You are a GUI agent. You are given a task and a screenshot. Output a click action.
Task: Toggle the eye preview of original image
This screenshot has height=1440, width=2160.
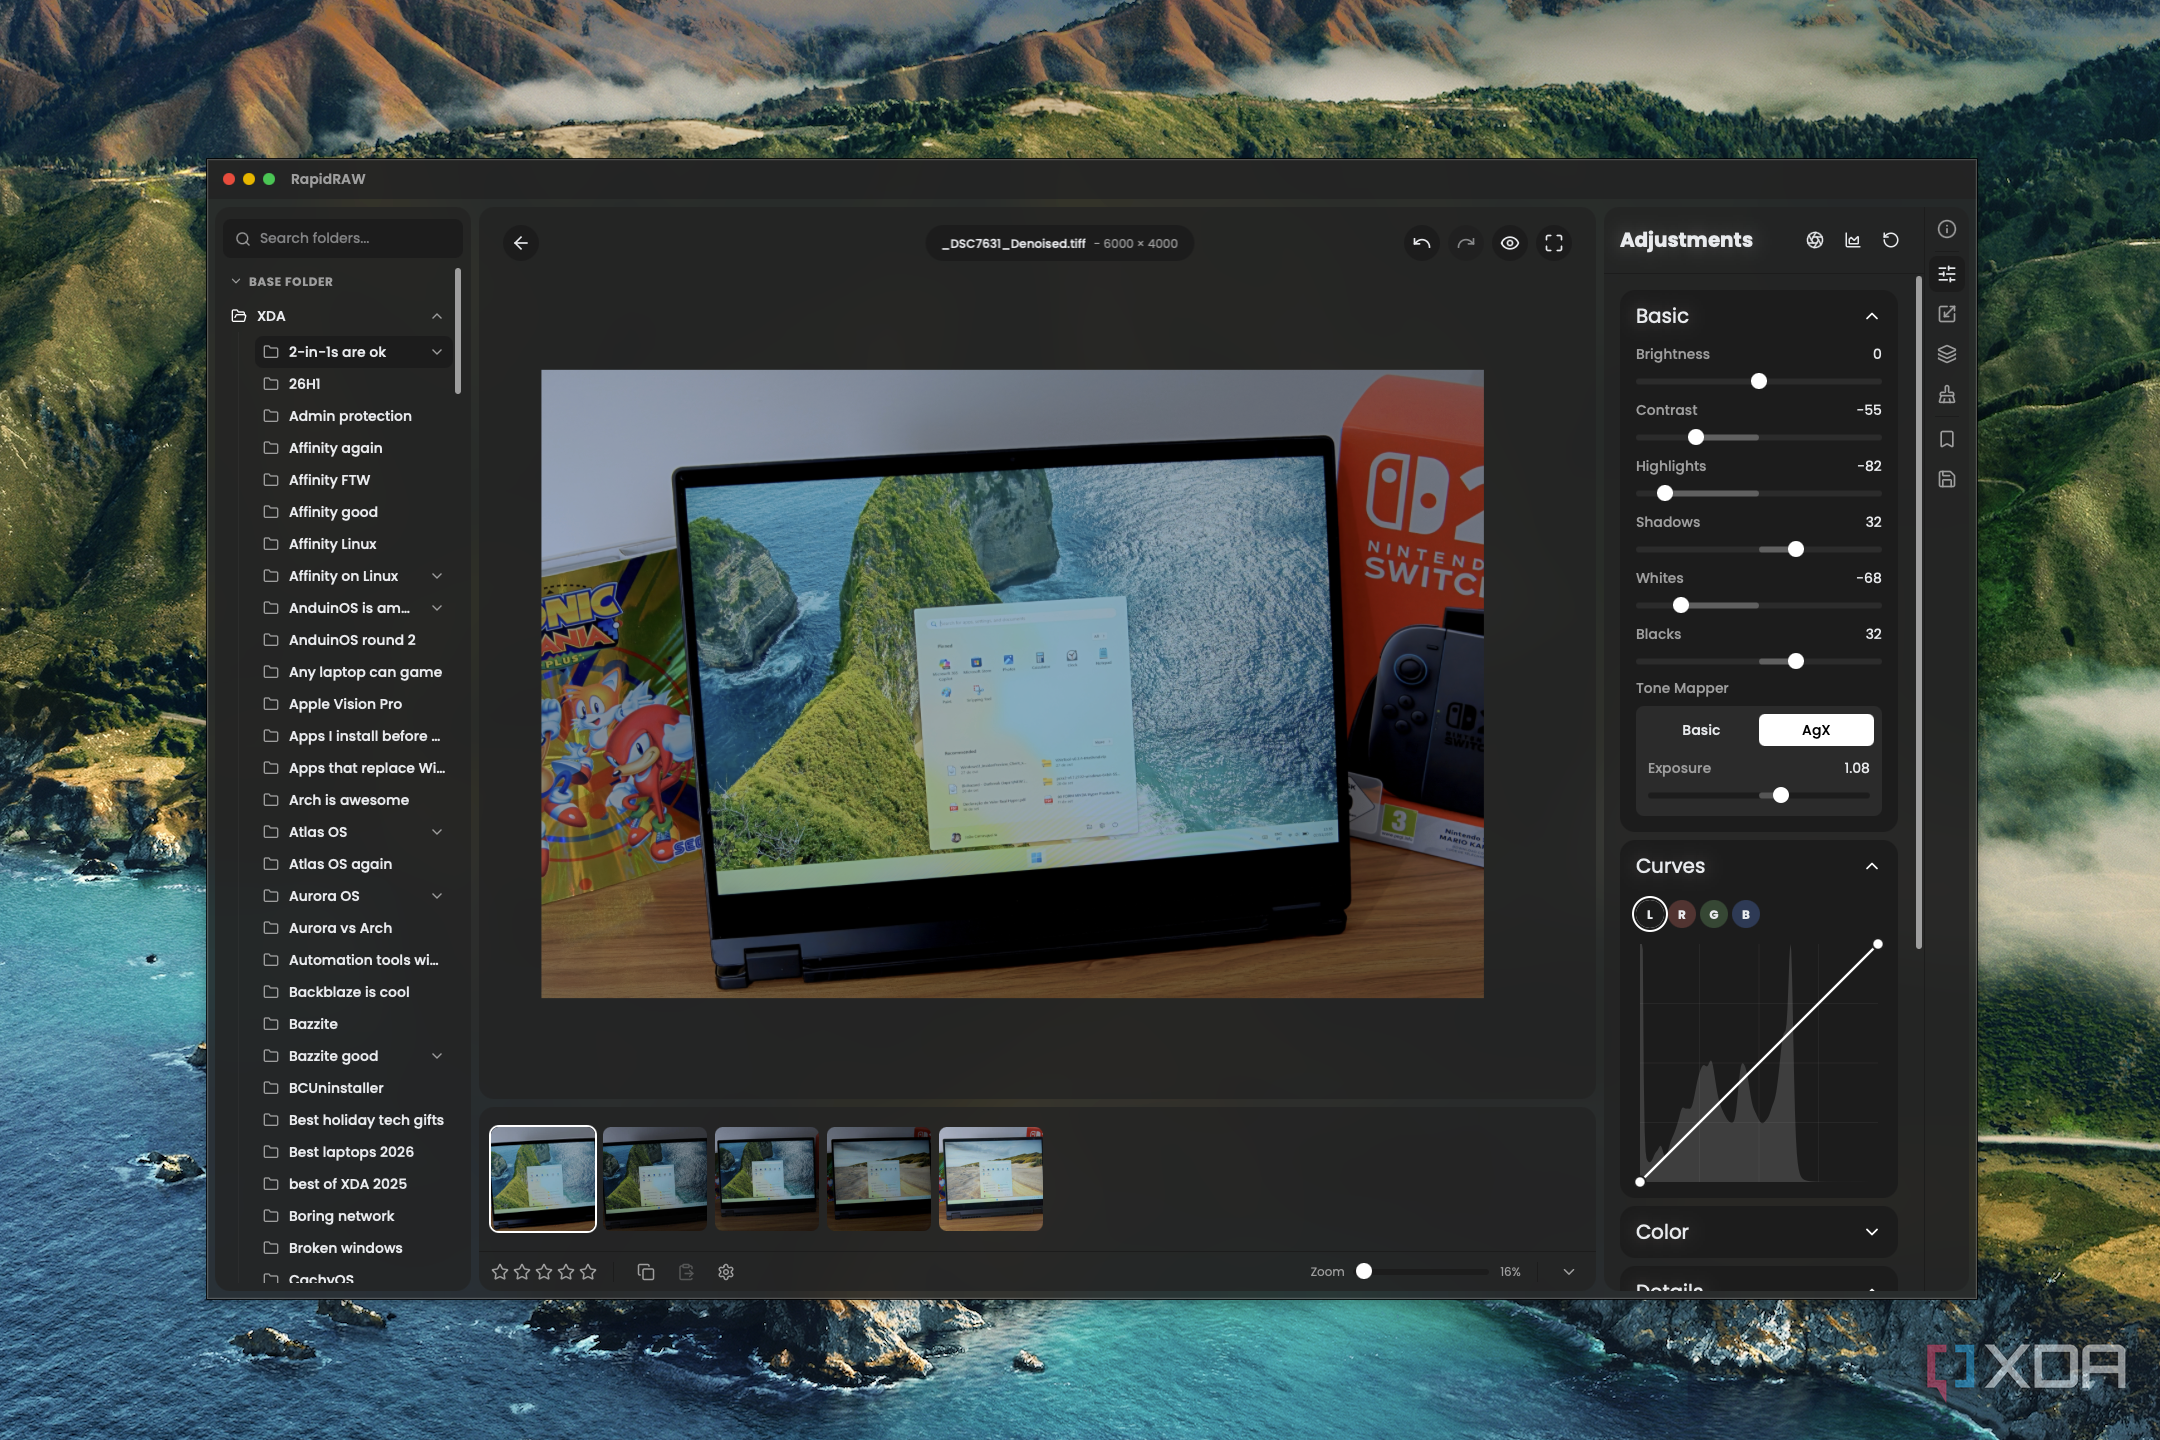1510,243
